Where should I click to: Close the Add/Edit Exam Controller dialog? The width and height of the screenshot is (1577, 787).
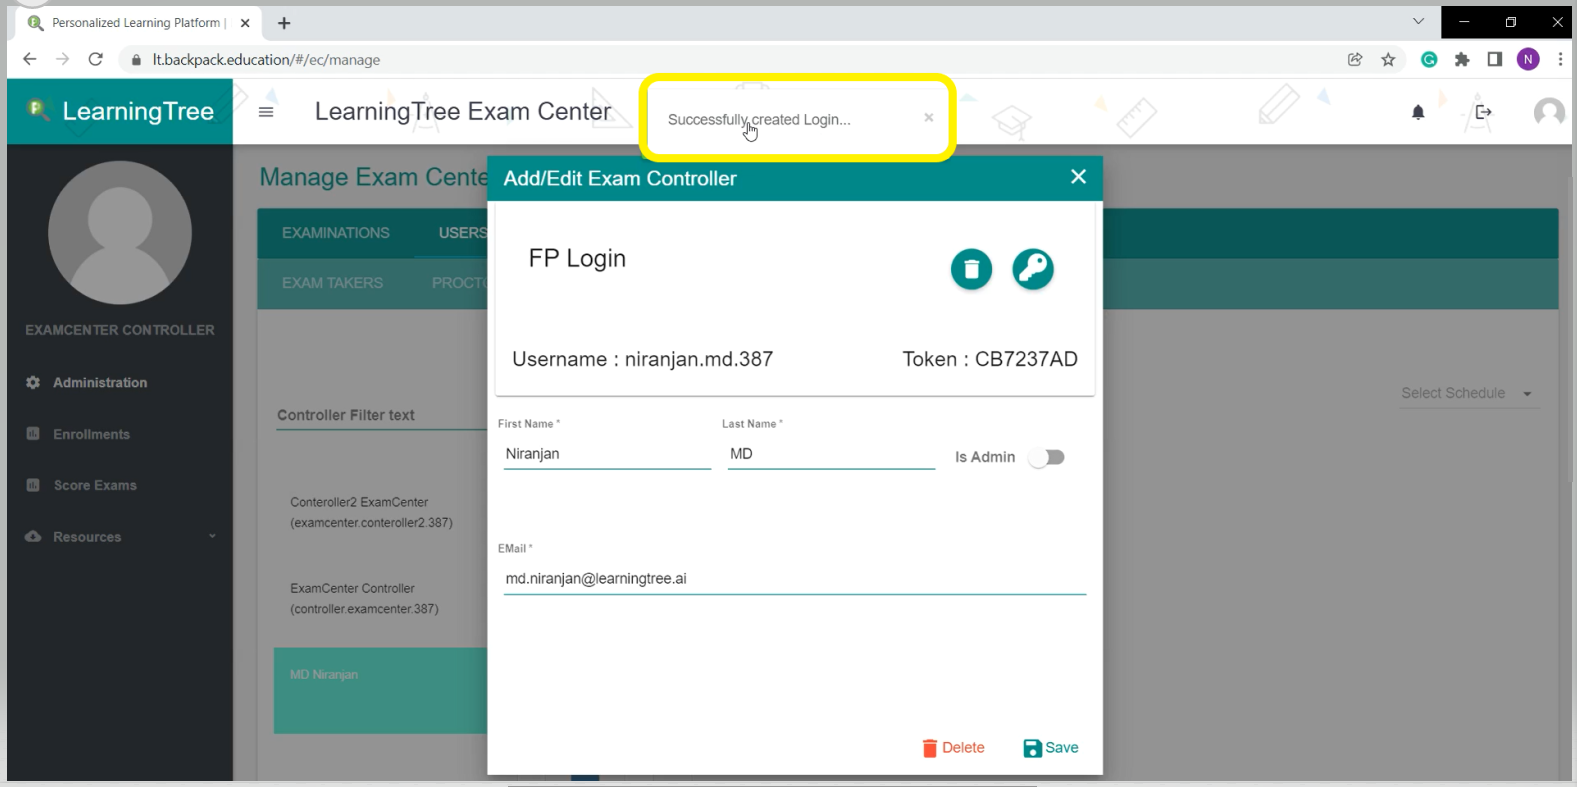click(1078, 177)
